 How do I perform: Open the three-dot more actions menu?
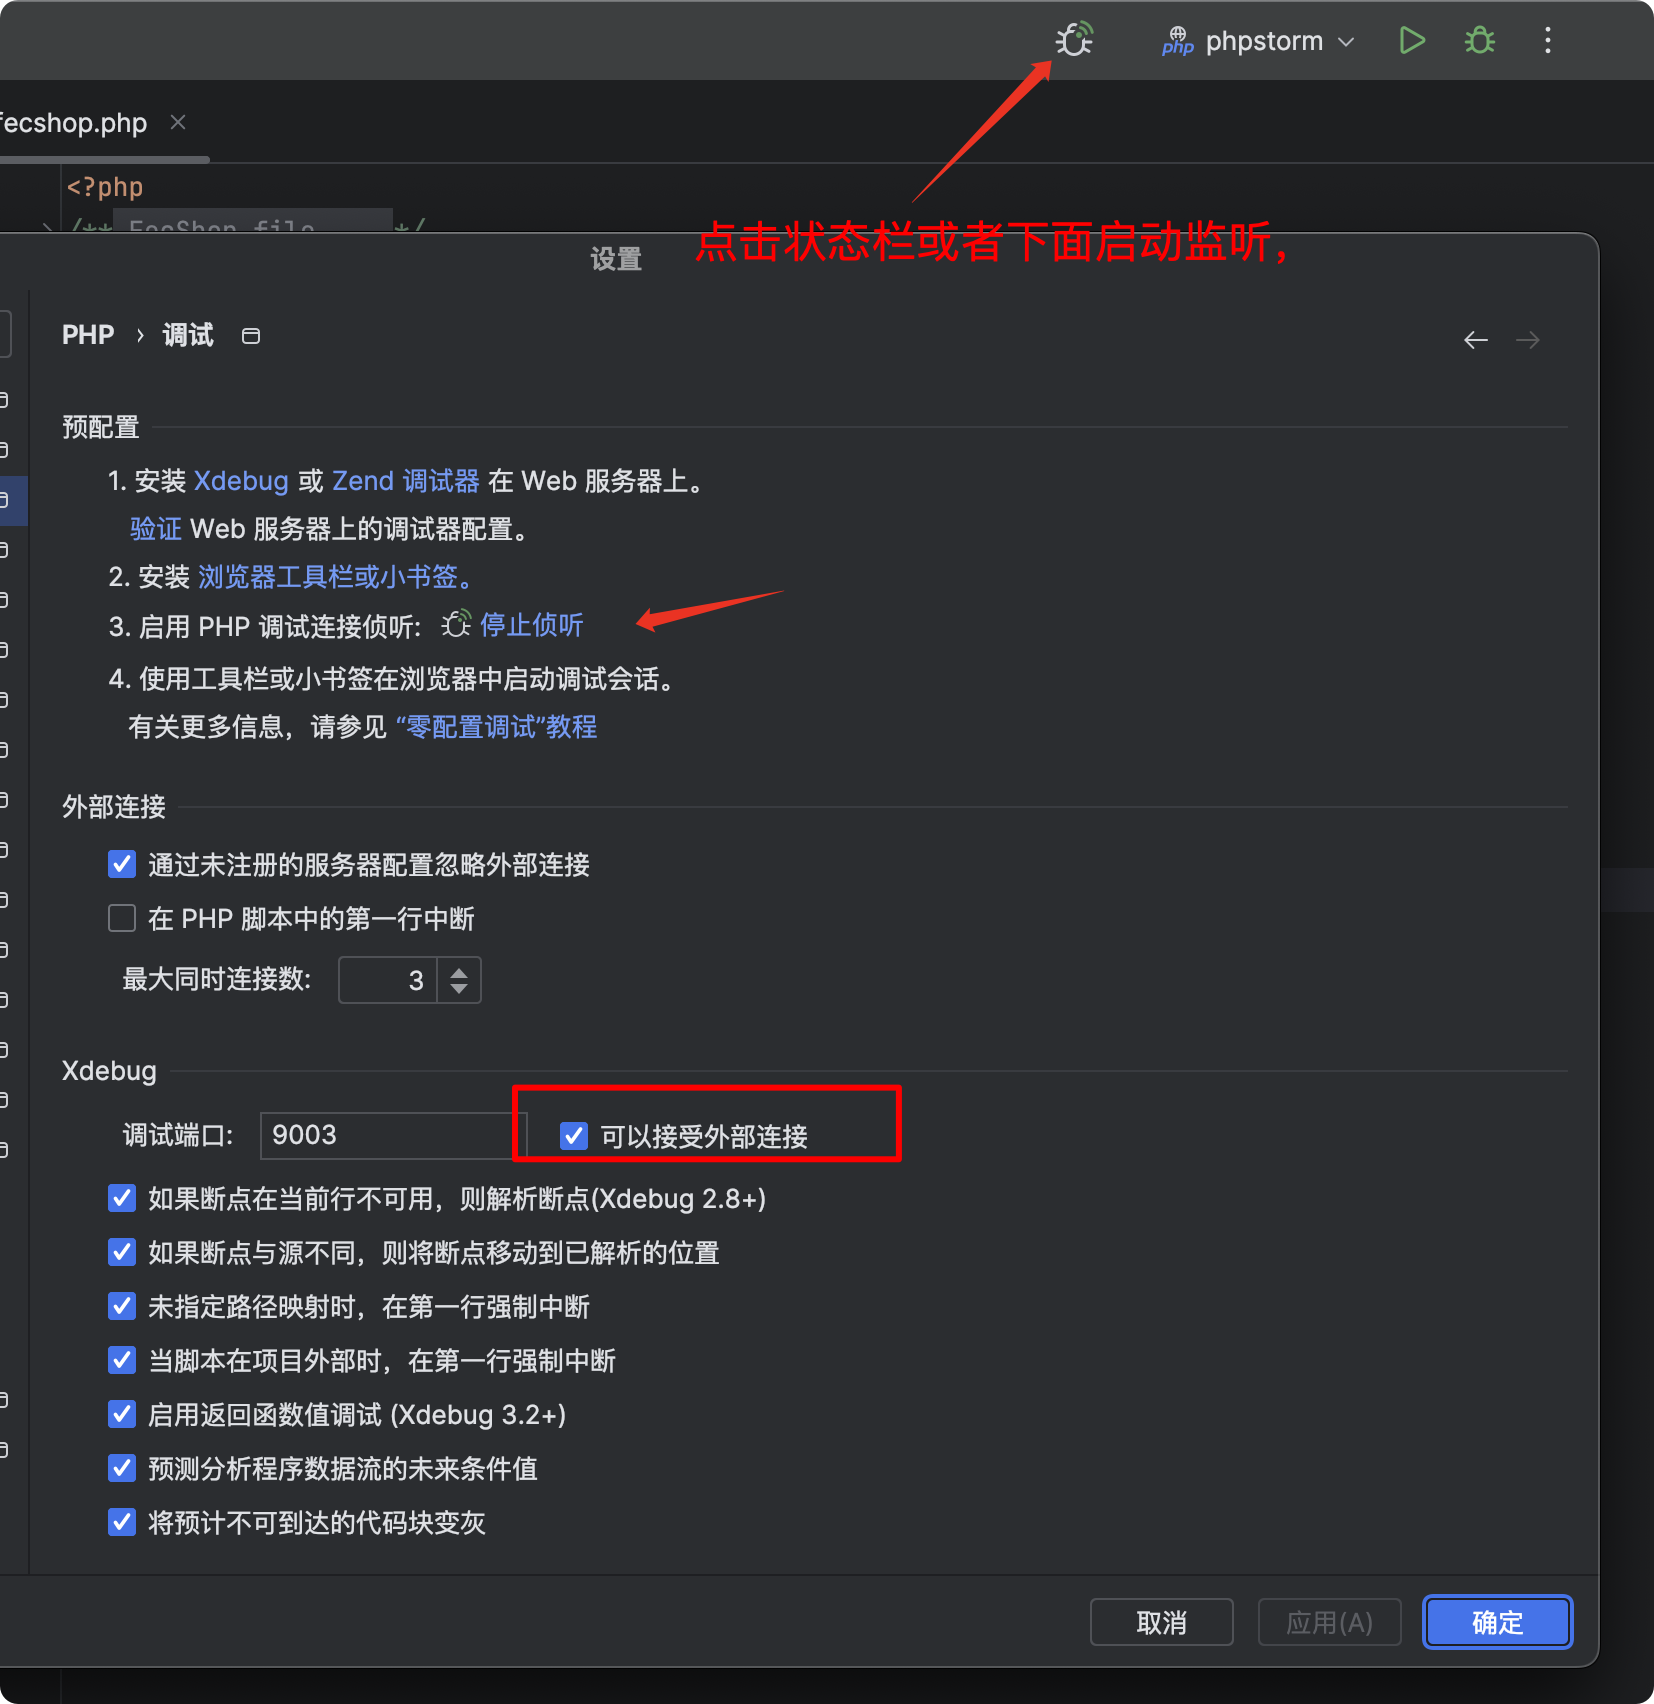coord(1547,40)
